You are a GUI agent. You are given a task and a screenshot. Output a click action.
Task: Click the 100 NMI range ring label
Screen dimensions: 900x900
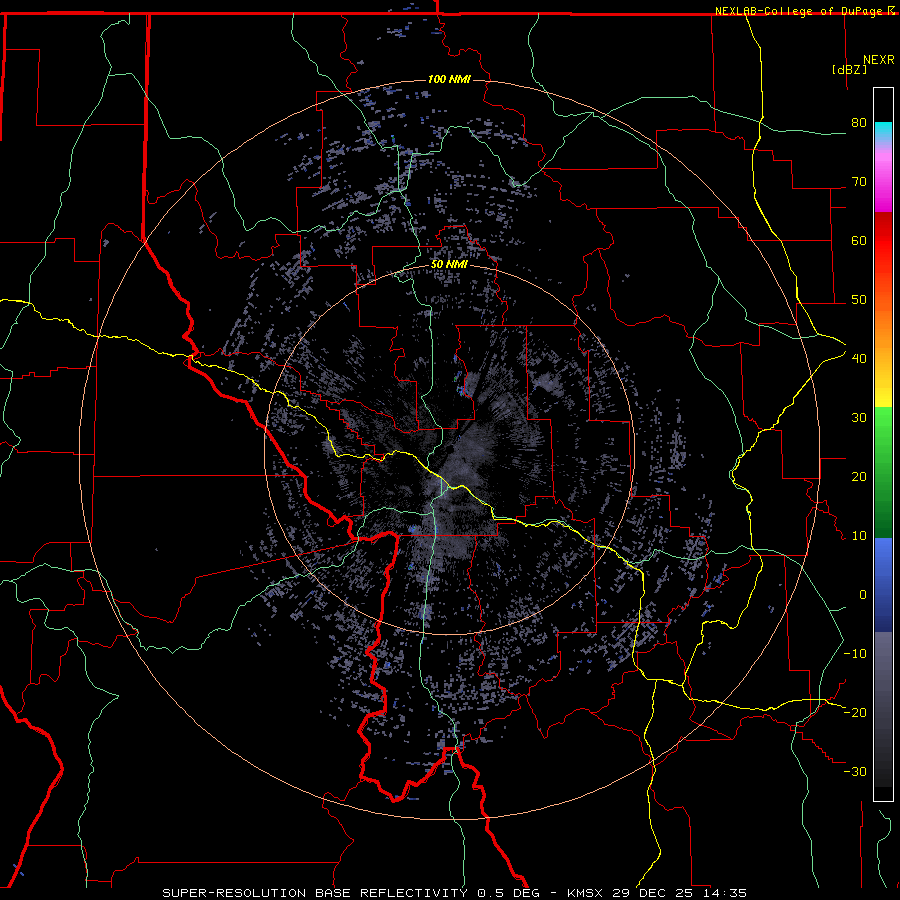coord(449,79)
